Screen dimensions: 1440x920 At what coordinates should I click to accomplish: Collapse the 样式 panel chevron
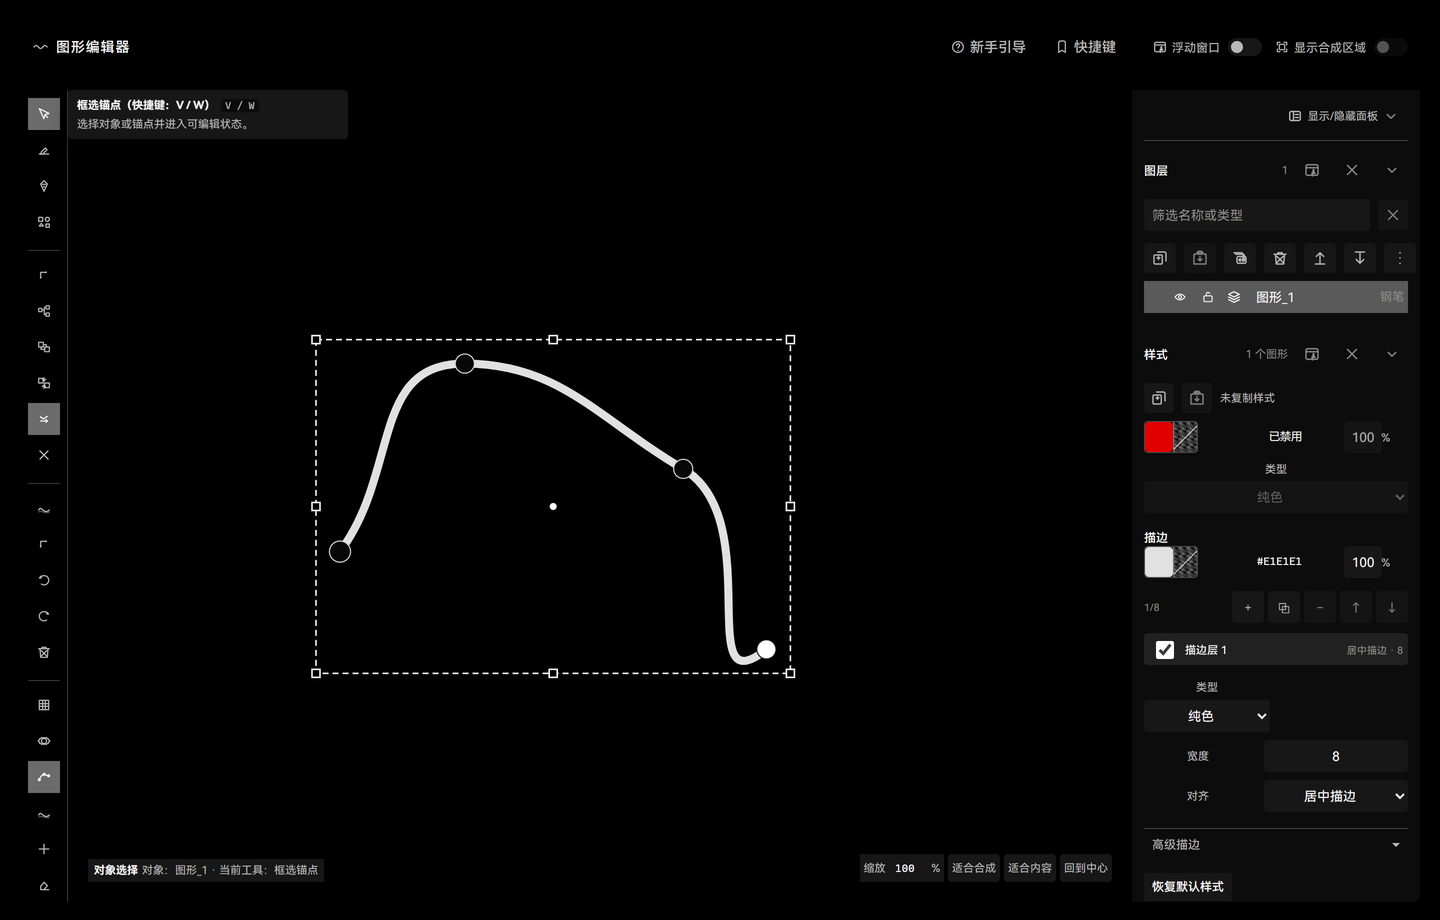click(x=1392, y=354)
